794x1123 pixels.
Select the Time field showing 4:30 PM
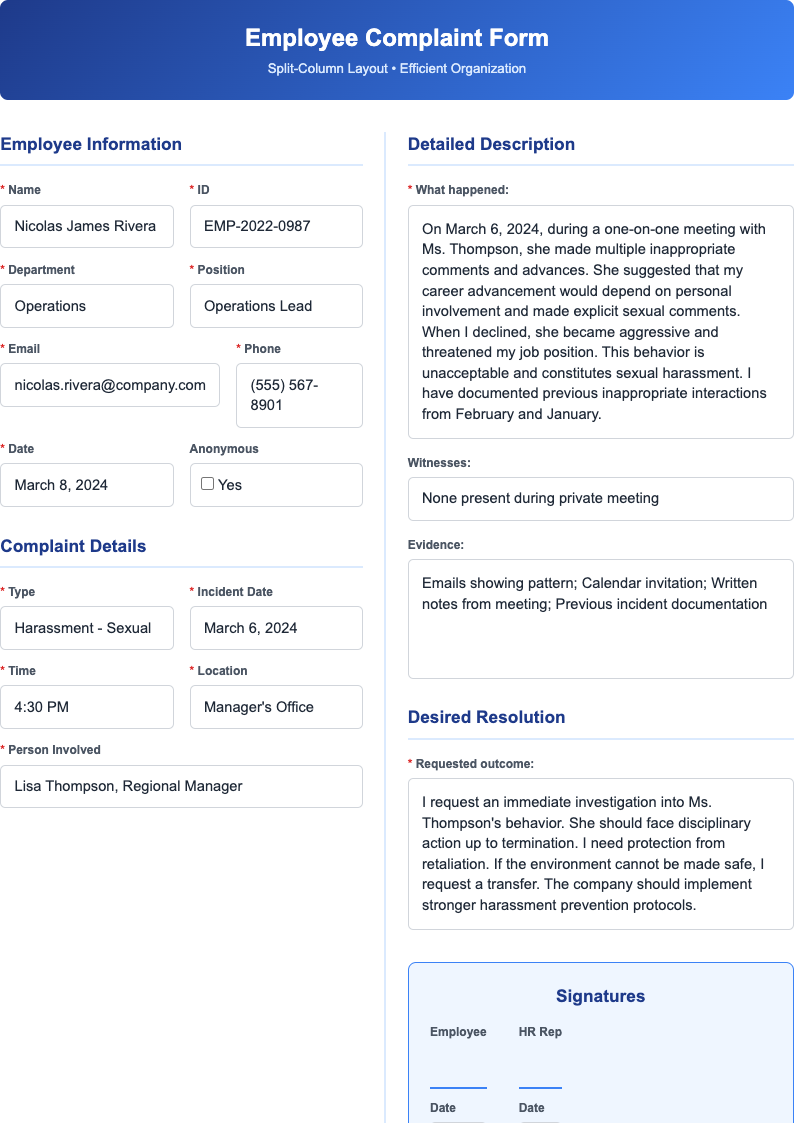(x=87, y=707)
